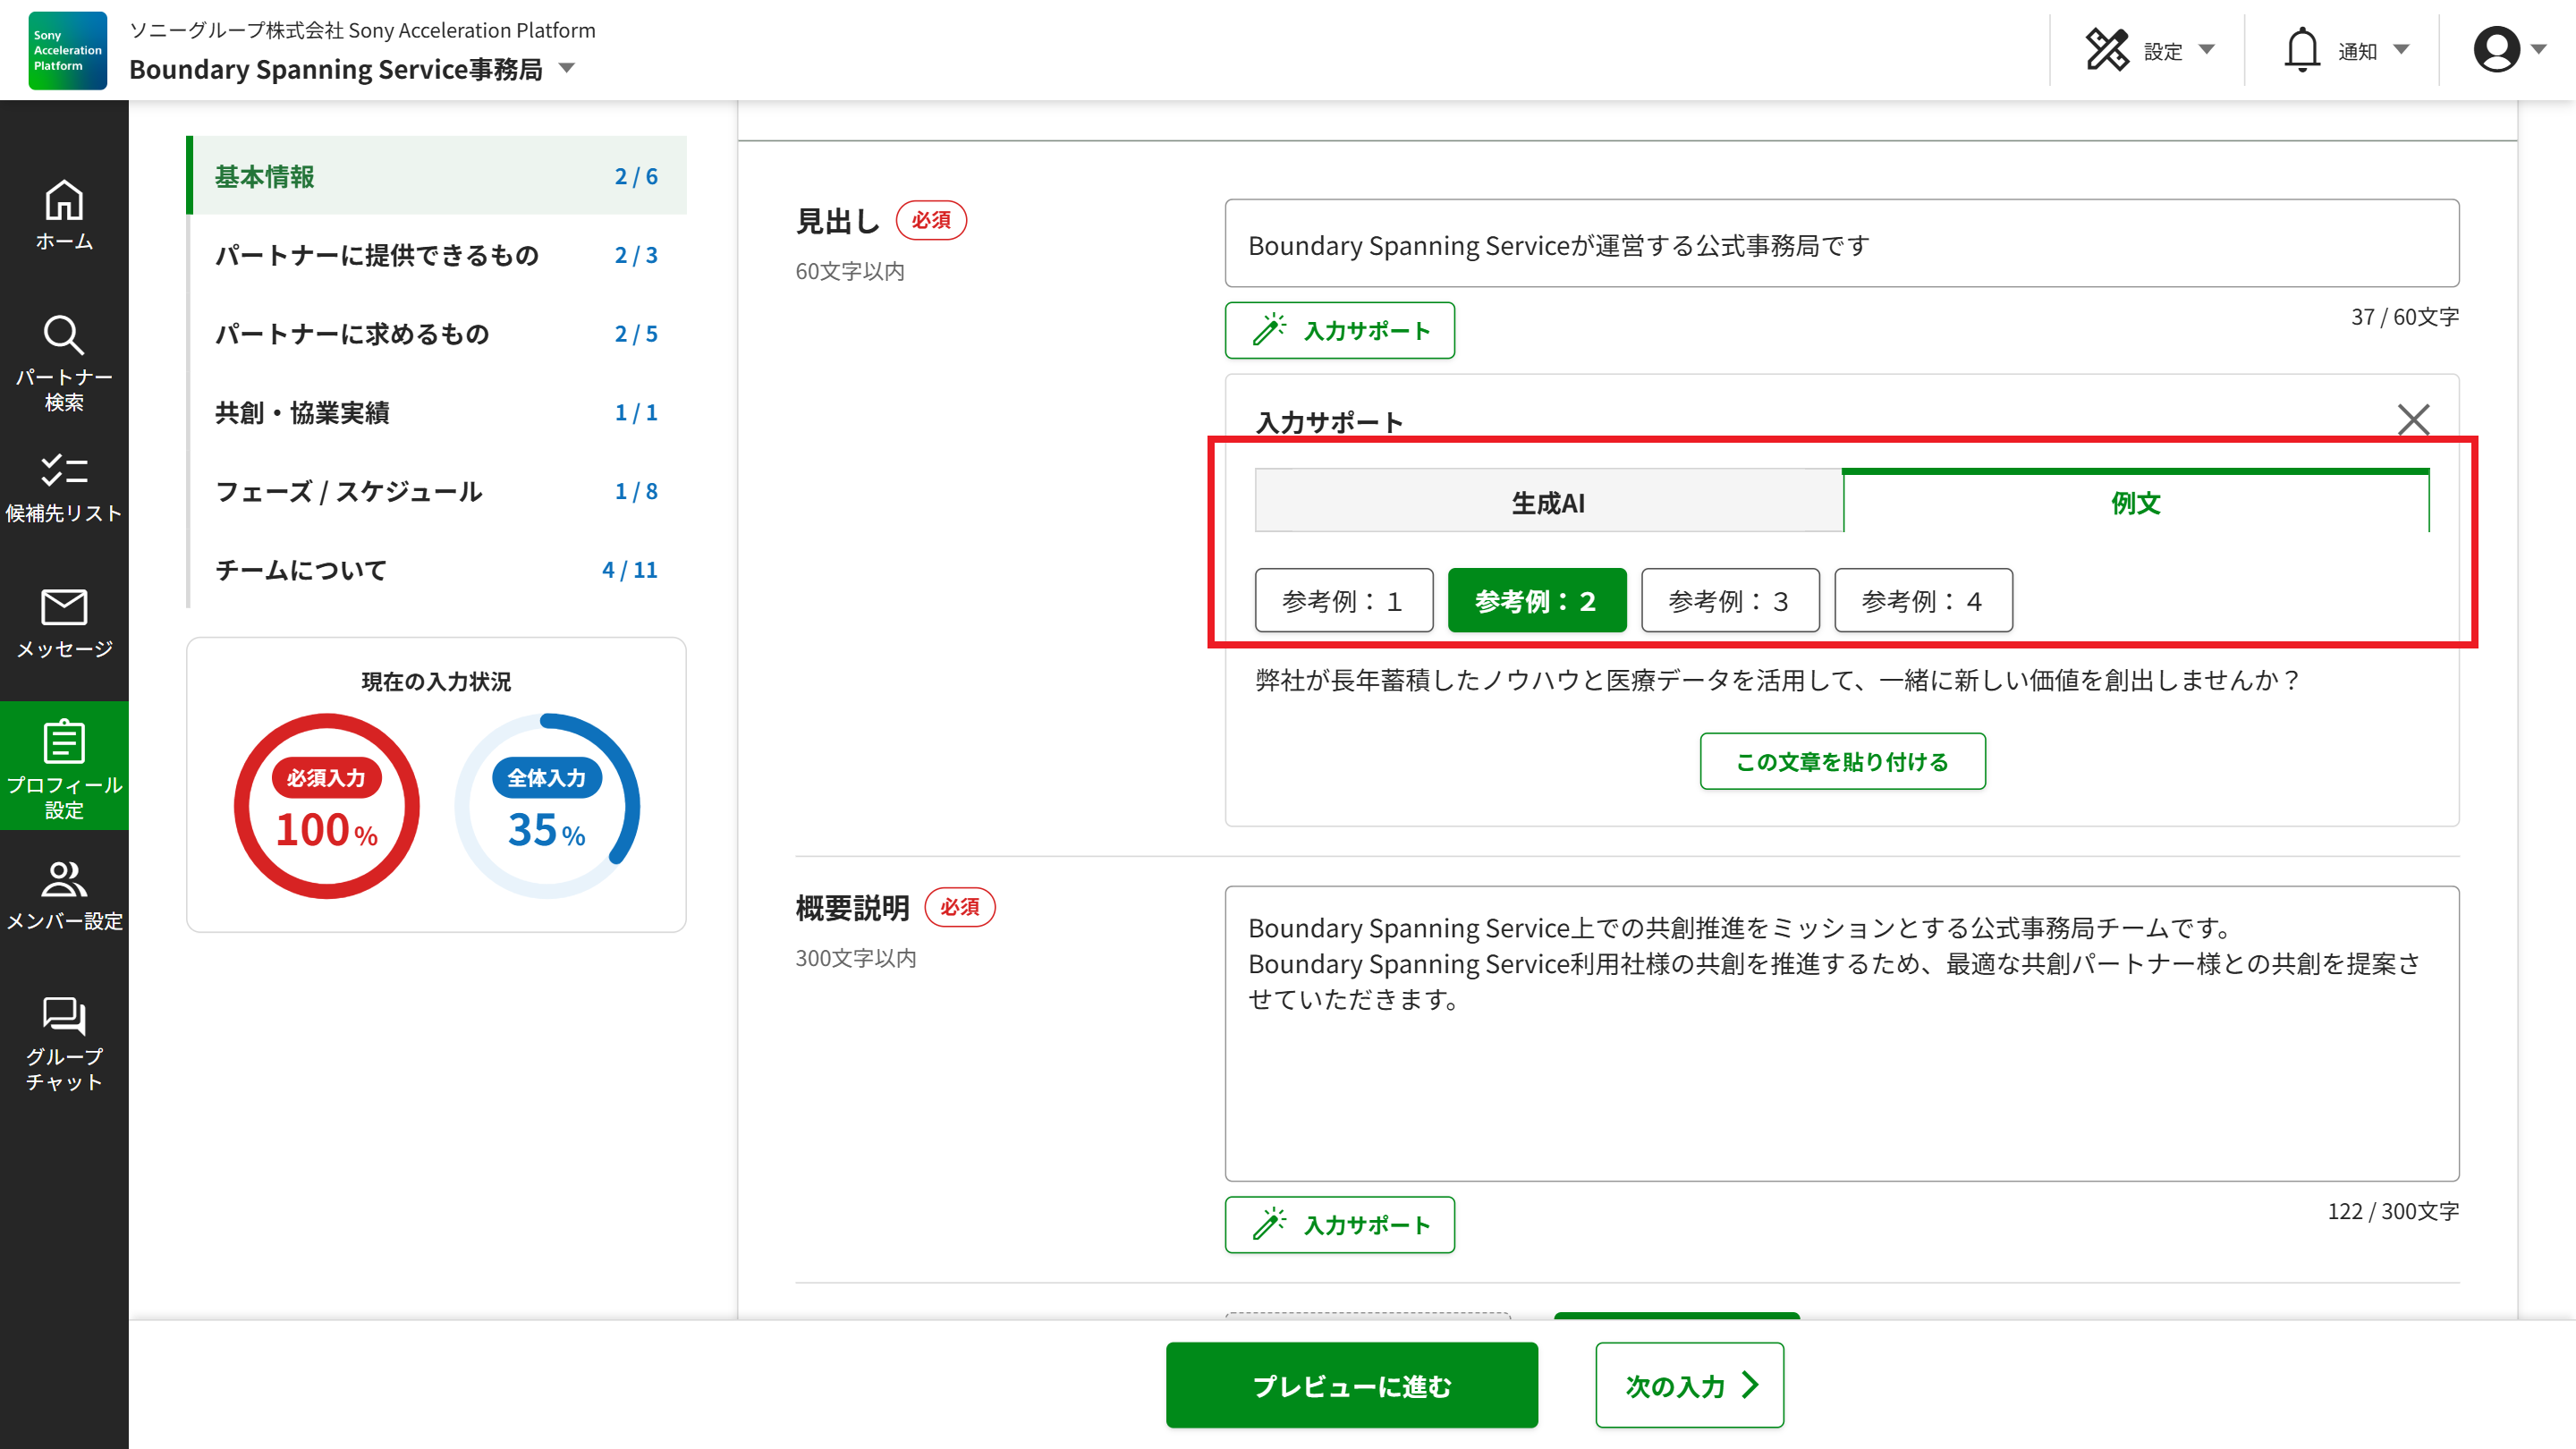Click the Sony Acceleration Platform logo
The height and width of the screenshot is (1449, 2576).
tap(67, 50)
